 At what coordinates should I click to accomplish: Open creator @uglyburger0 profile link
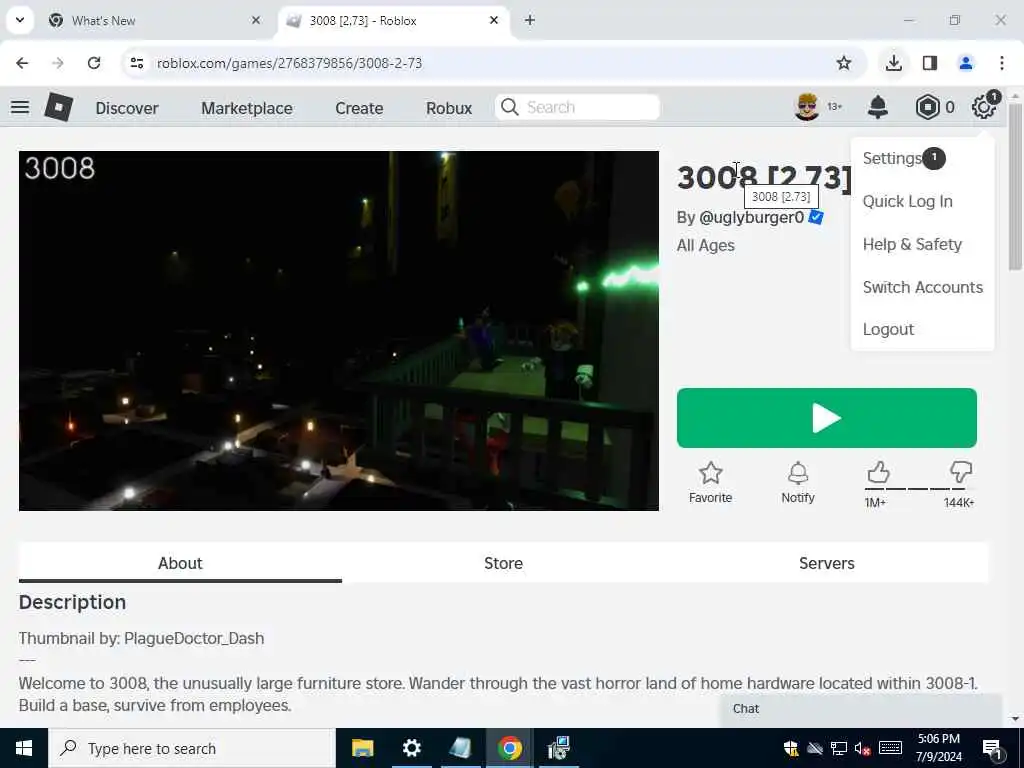[x=751, y=217]
